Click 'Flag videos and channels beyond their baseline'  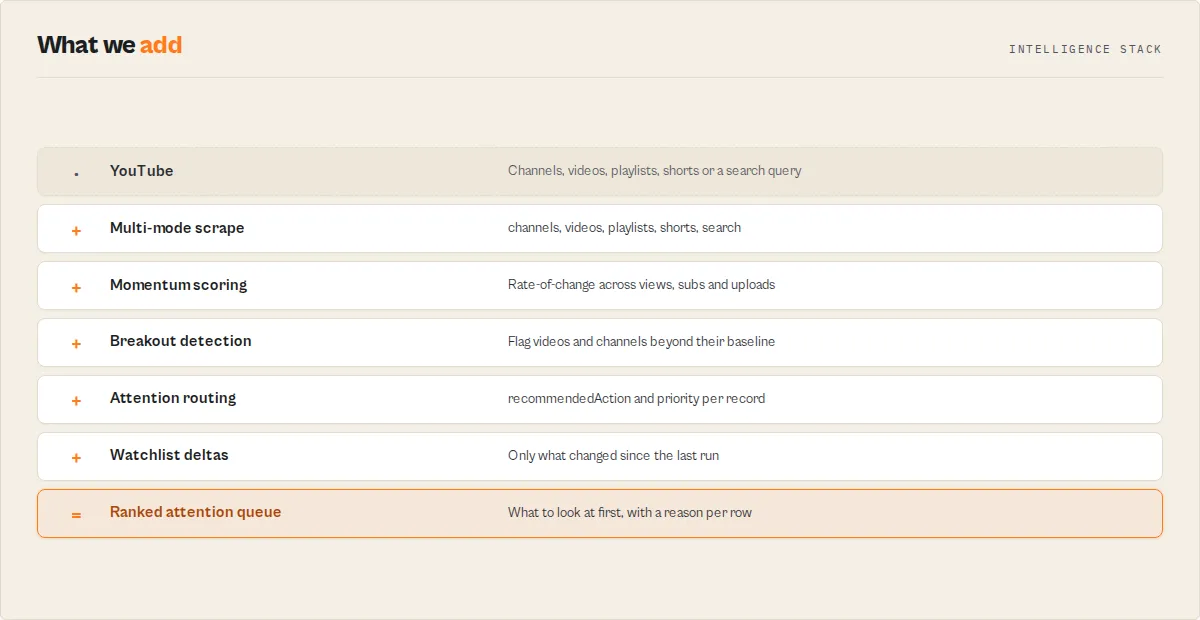tap(641, 342)
